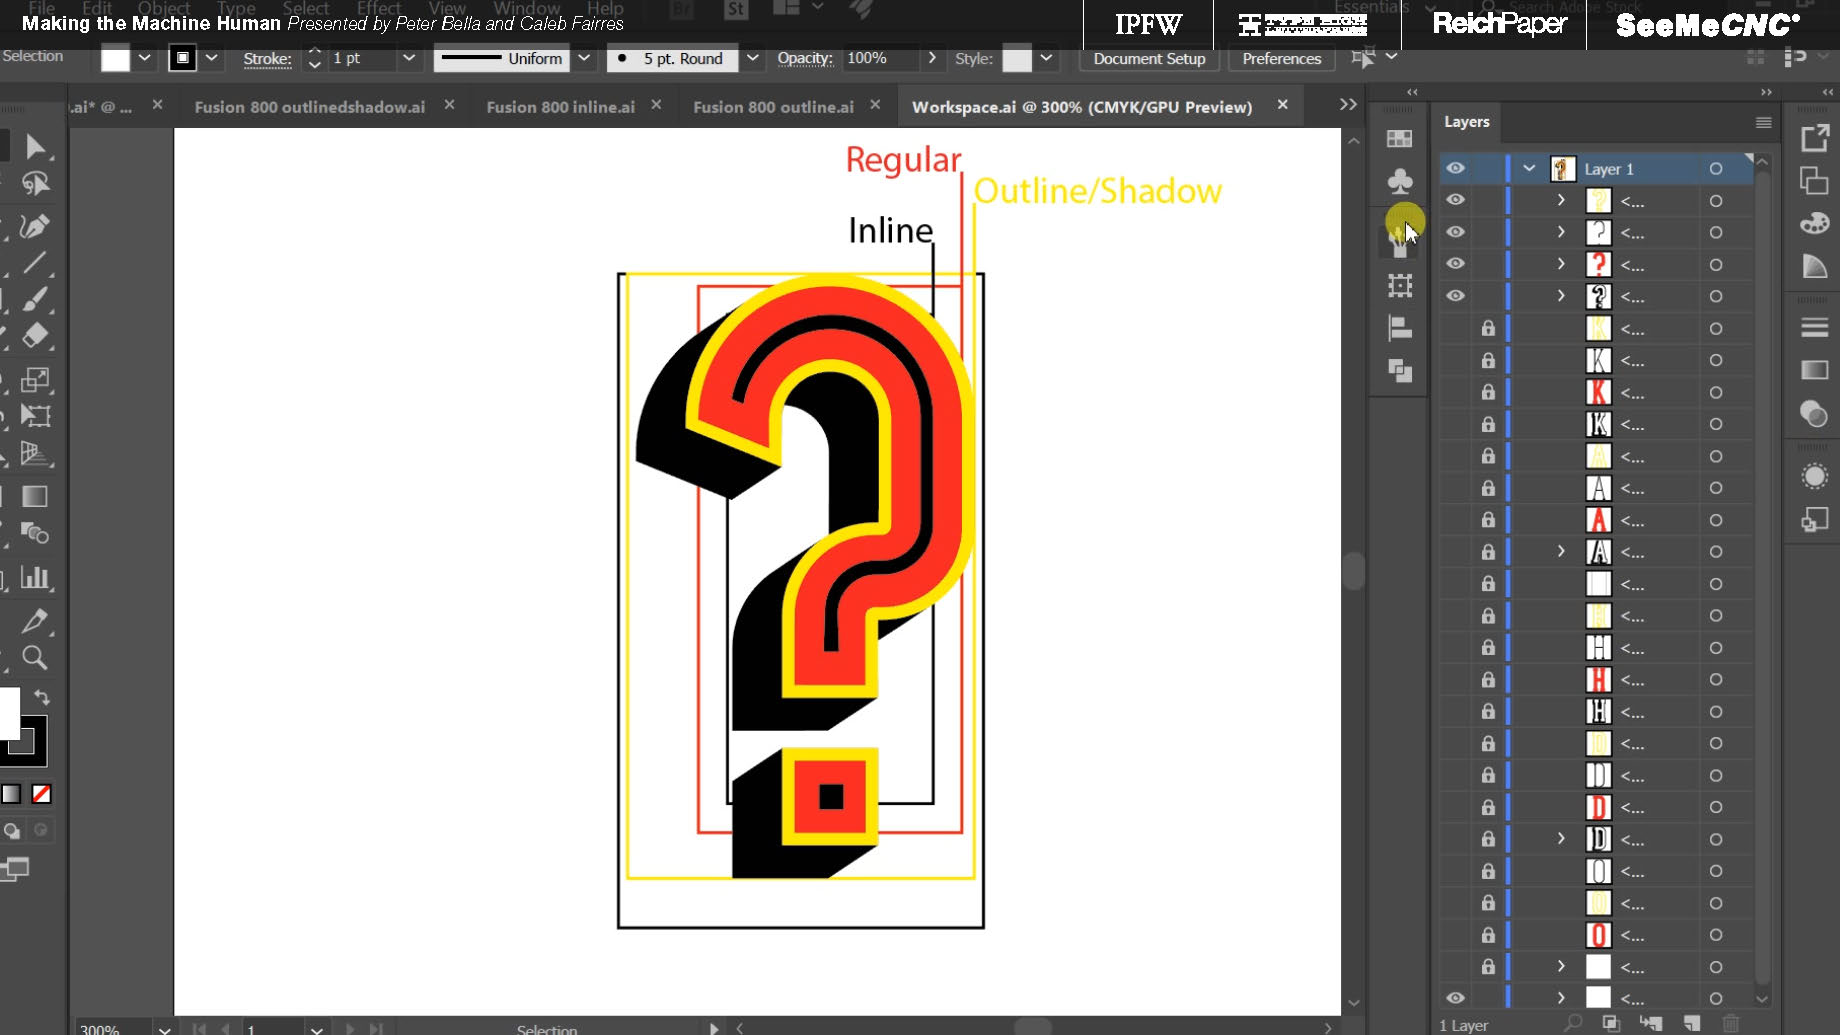Open the Stroke panel icon
Image resolution: width=1840 pixels, height=1035 pixels.
1814,327
